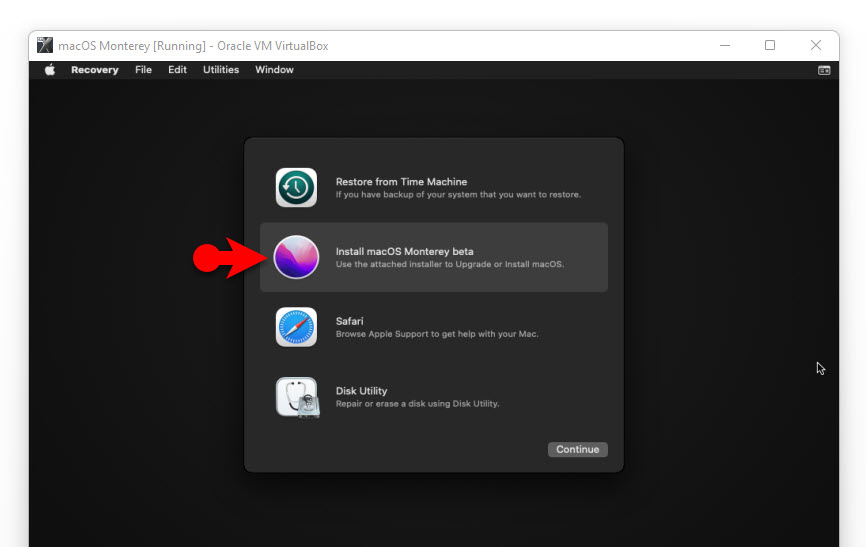Click 'If you have backup' description
The width and height of the screenshot is (866, 547).
click(x=458, y=194)
